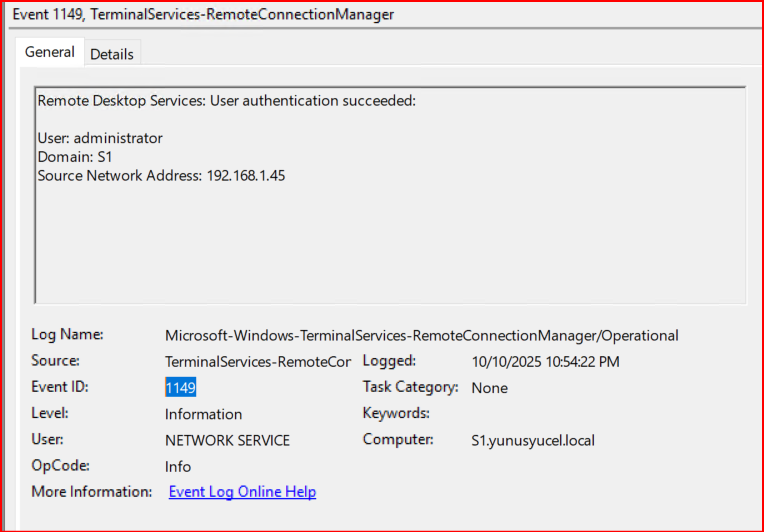Switch to the Details tab
Viewport: 764px width, 532px height.
pos(111,54)
